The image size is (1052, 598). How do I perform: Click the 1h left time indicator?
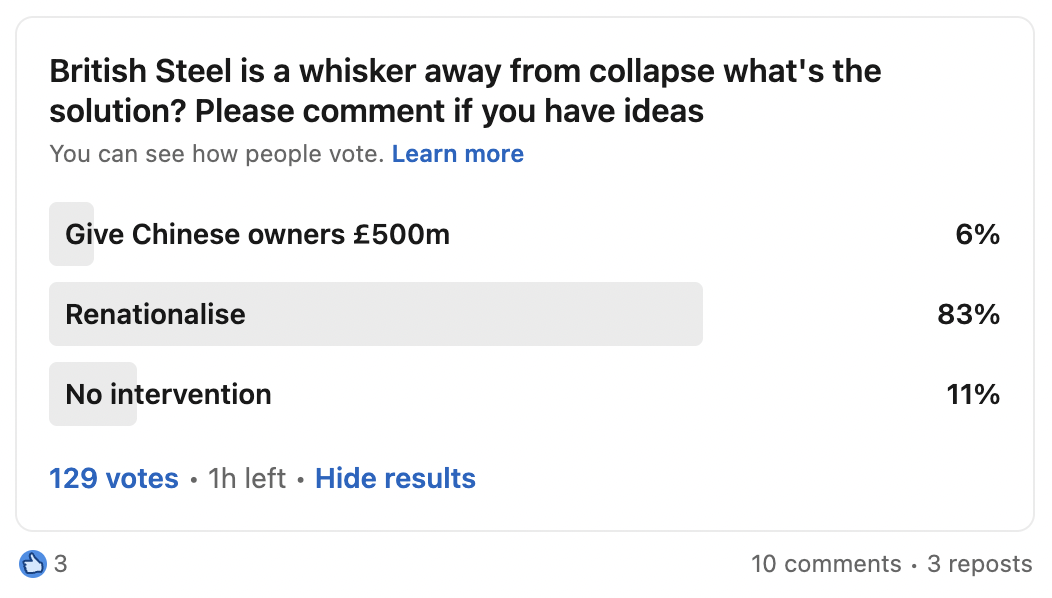246,479
